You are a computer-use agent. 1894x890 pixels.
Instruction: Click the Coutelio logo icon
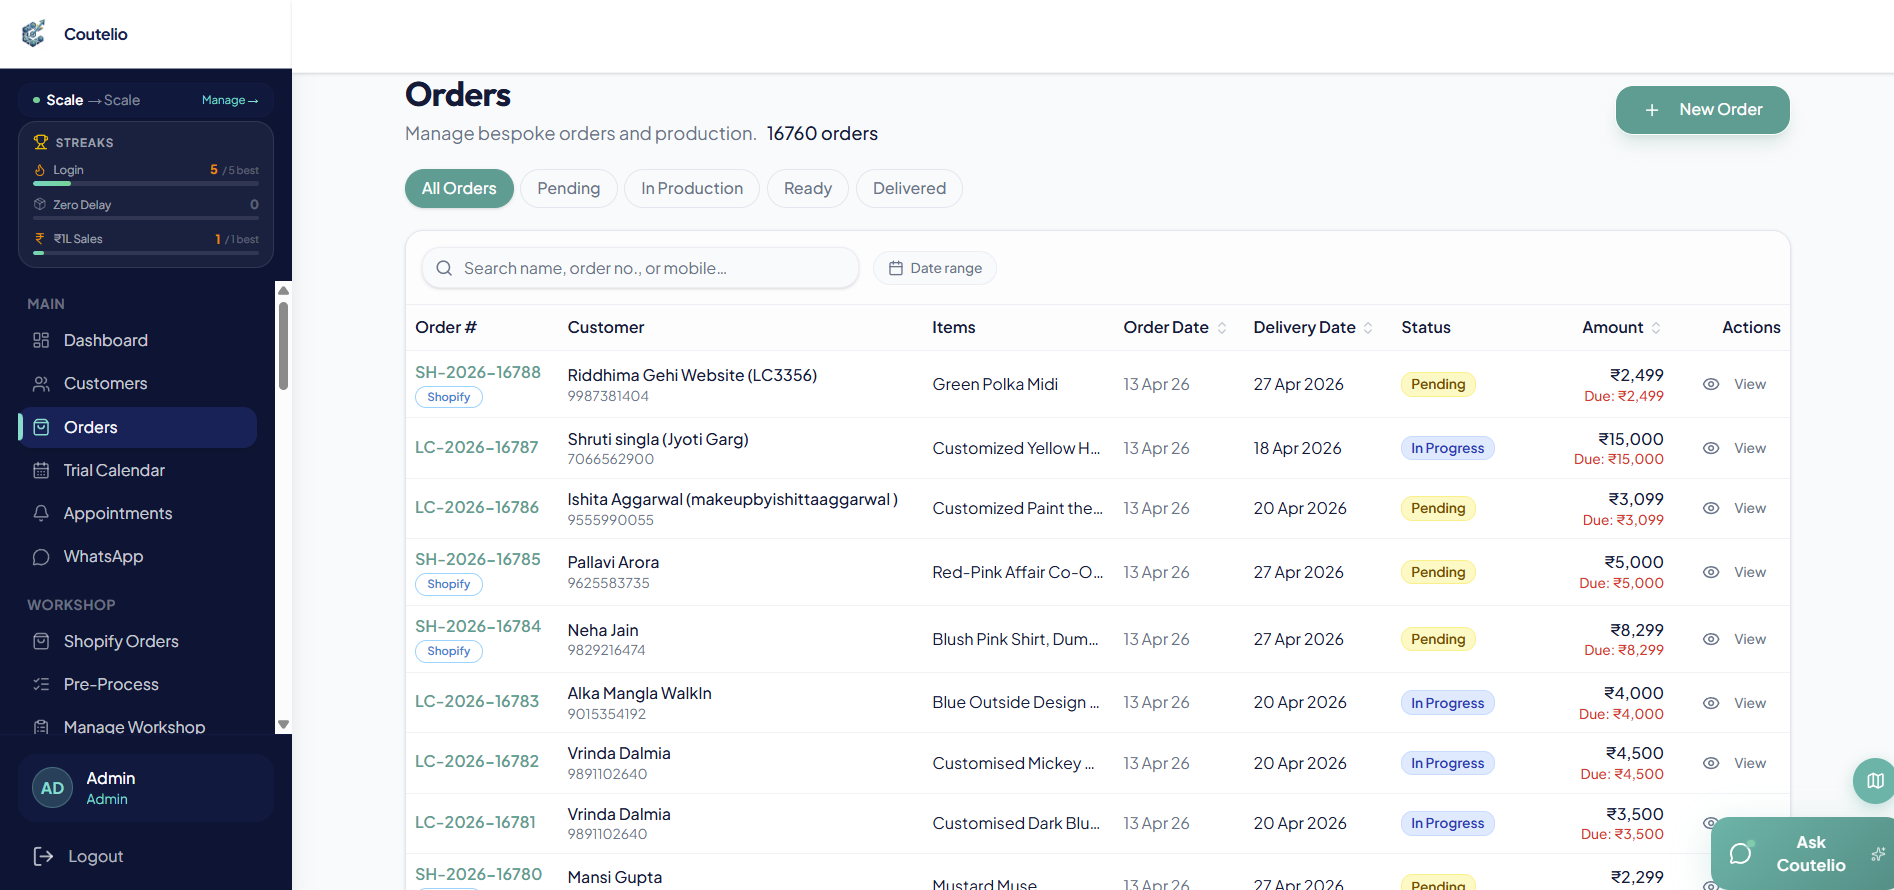coord(34,34)
